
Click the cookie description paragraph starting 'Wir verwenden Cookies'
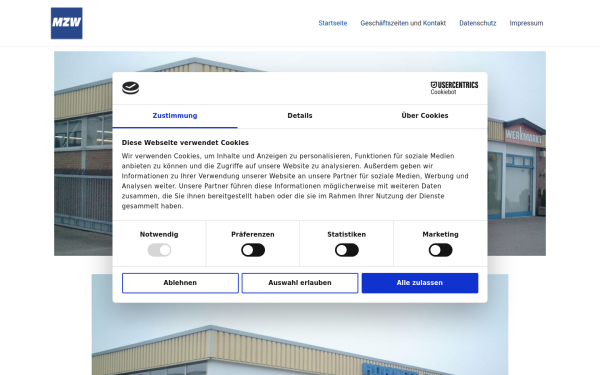(295, 181)
